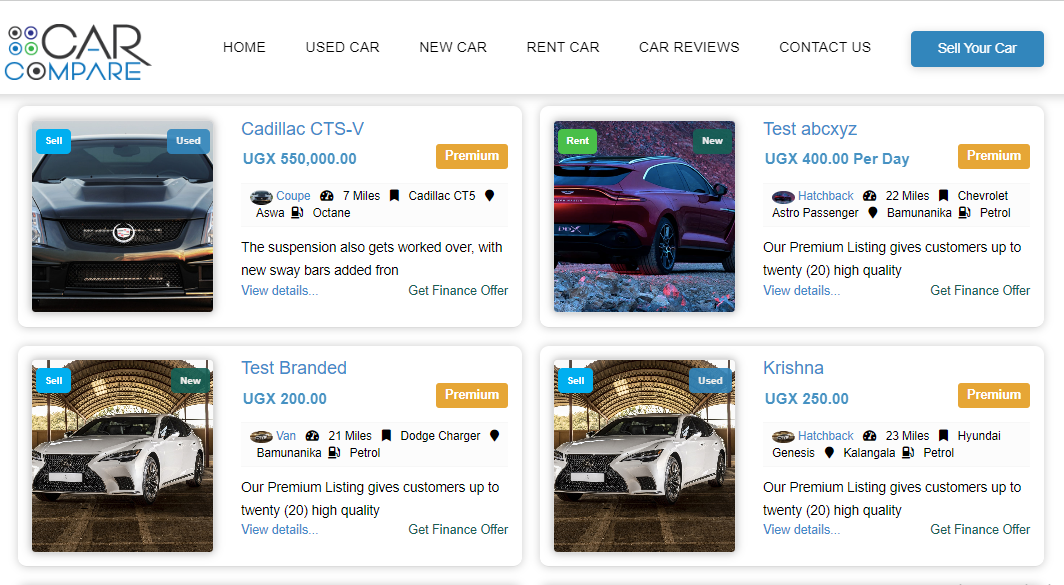Click the UGX 550,000.00 price
The width and height of the screenshot is (1064, 585).
299,159
